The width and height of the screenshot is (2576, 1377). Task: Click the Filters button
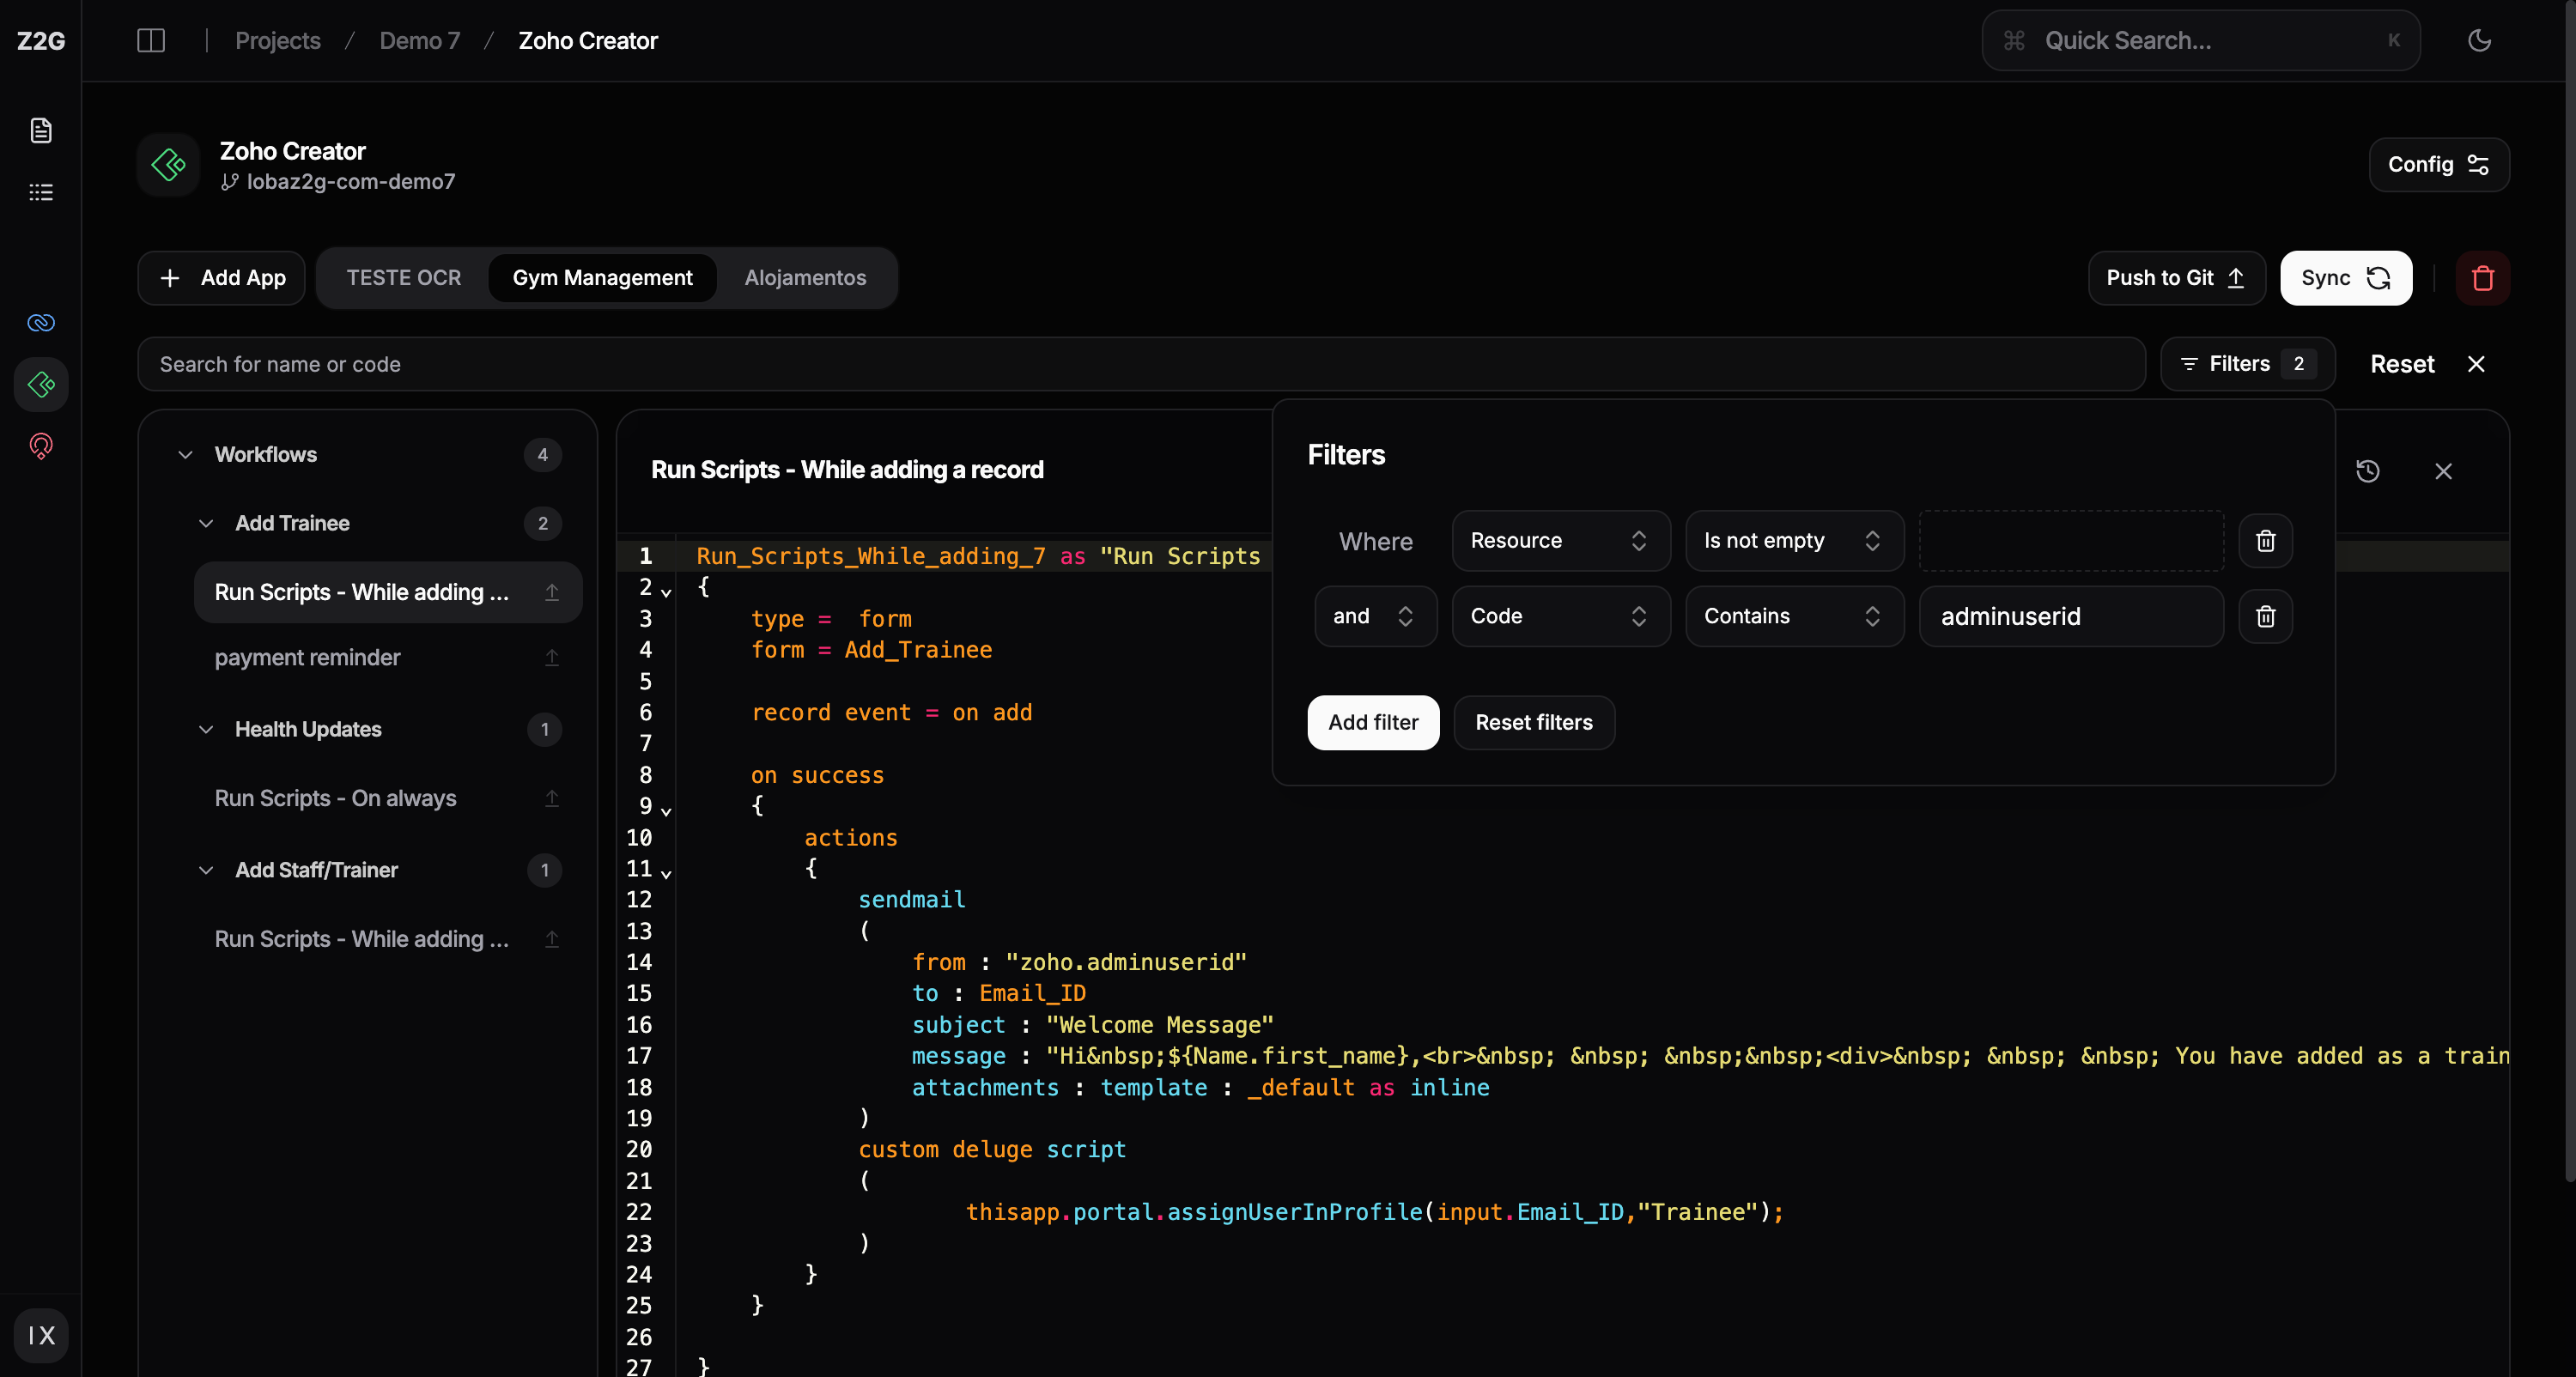[2247, 364]
